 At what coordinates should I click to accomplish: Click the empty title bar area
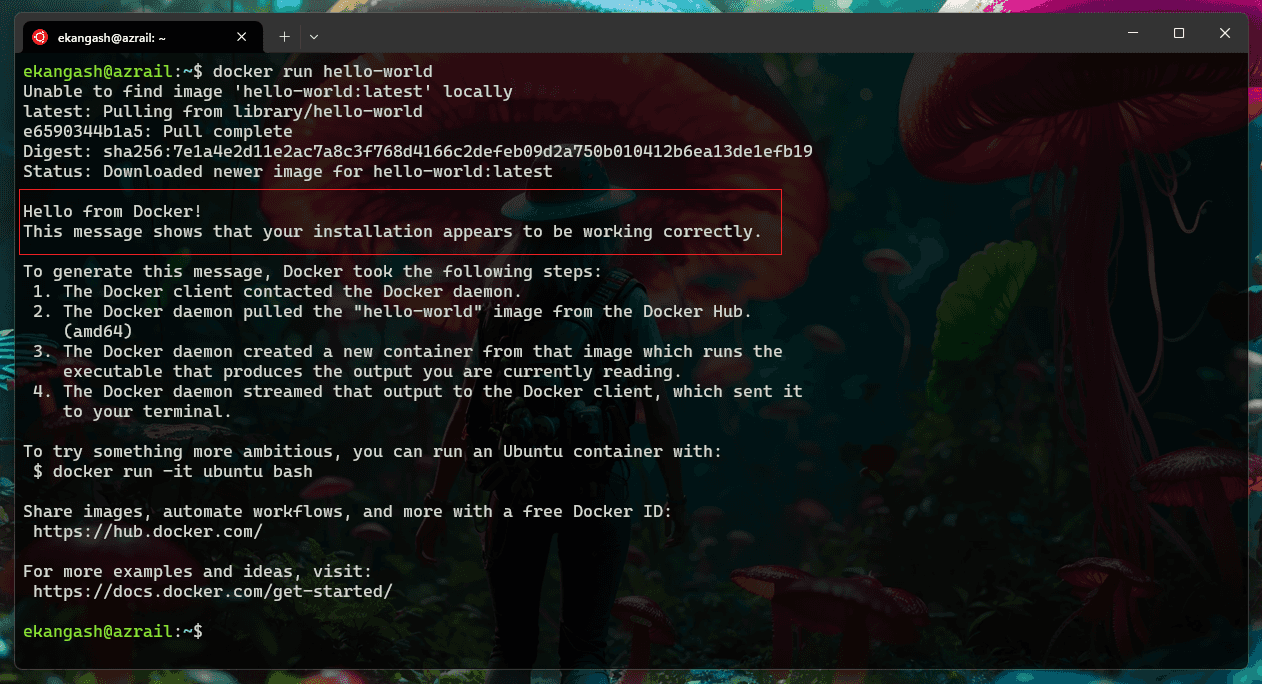point(700,35)
